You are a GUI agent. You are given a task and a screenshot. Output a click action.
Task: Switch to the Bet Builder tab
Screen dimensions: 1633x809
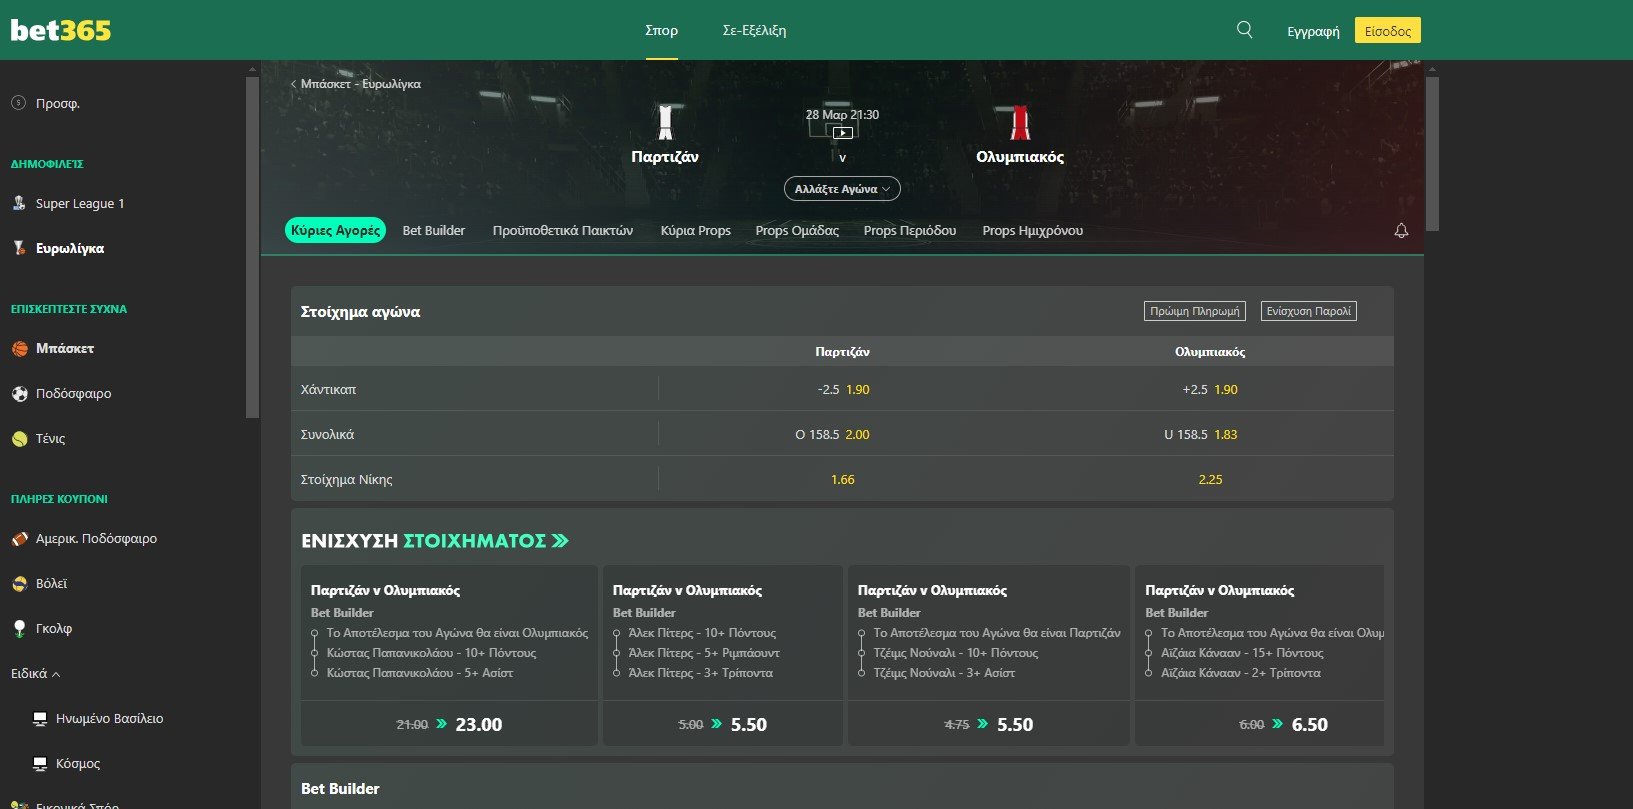[433, 231]
